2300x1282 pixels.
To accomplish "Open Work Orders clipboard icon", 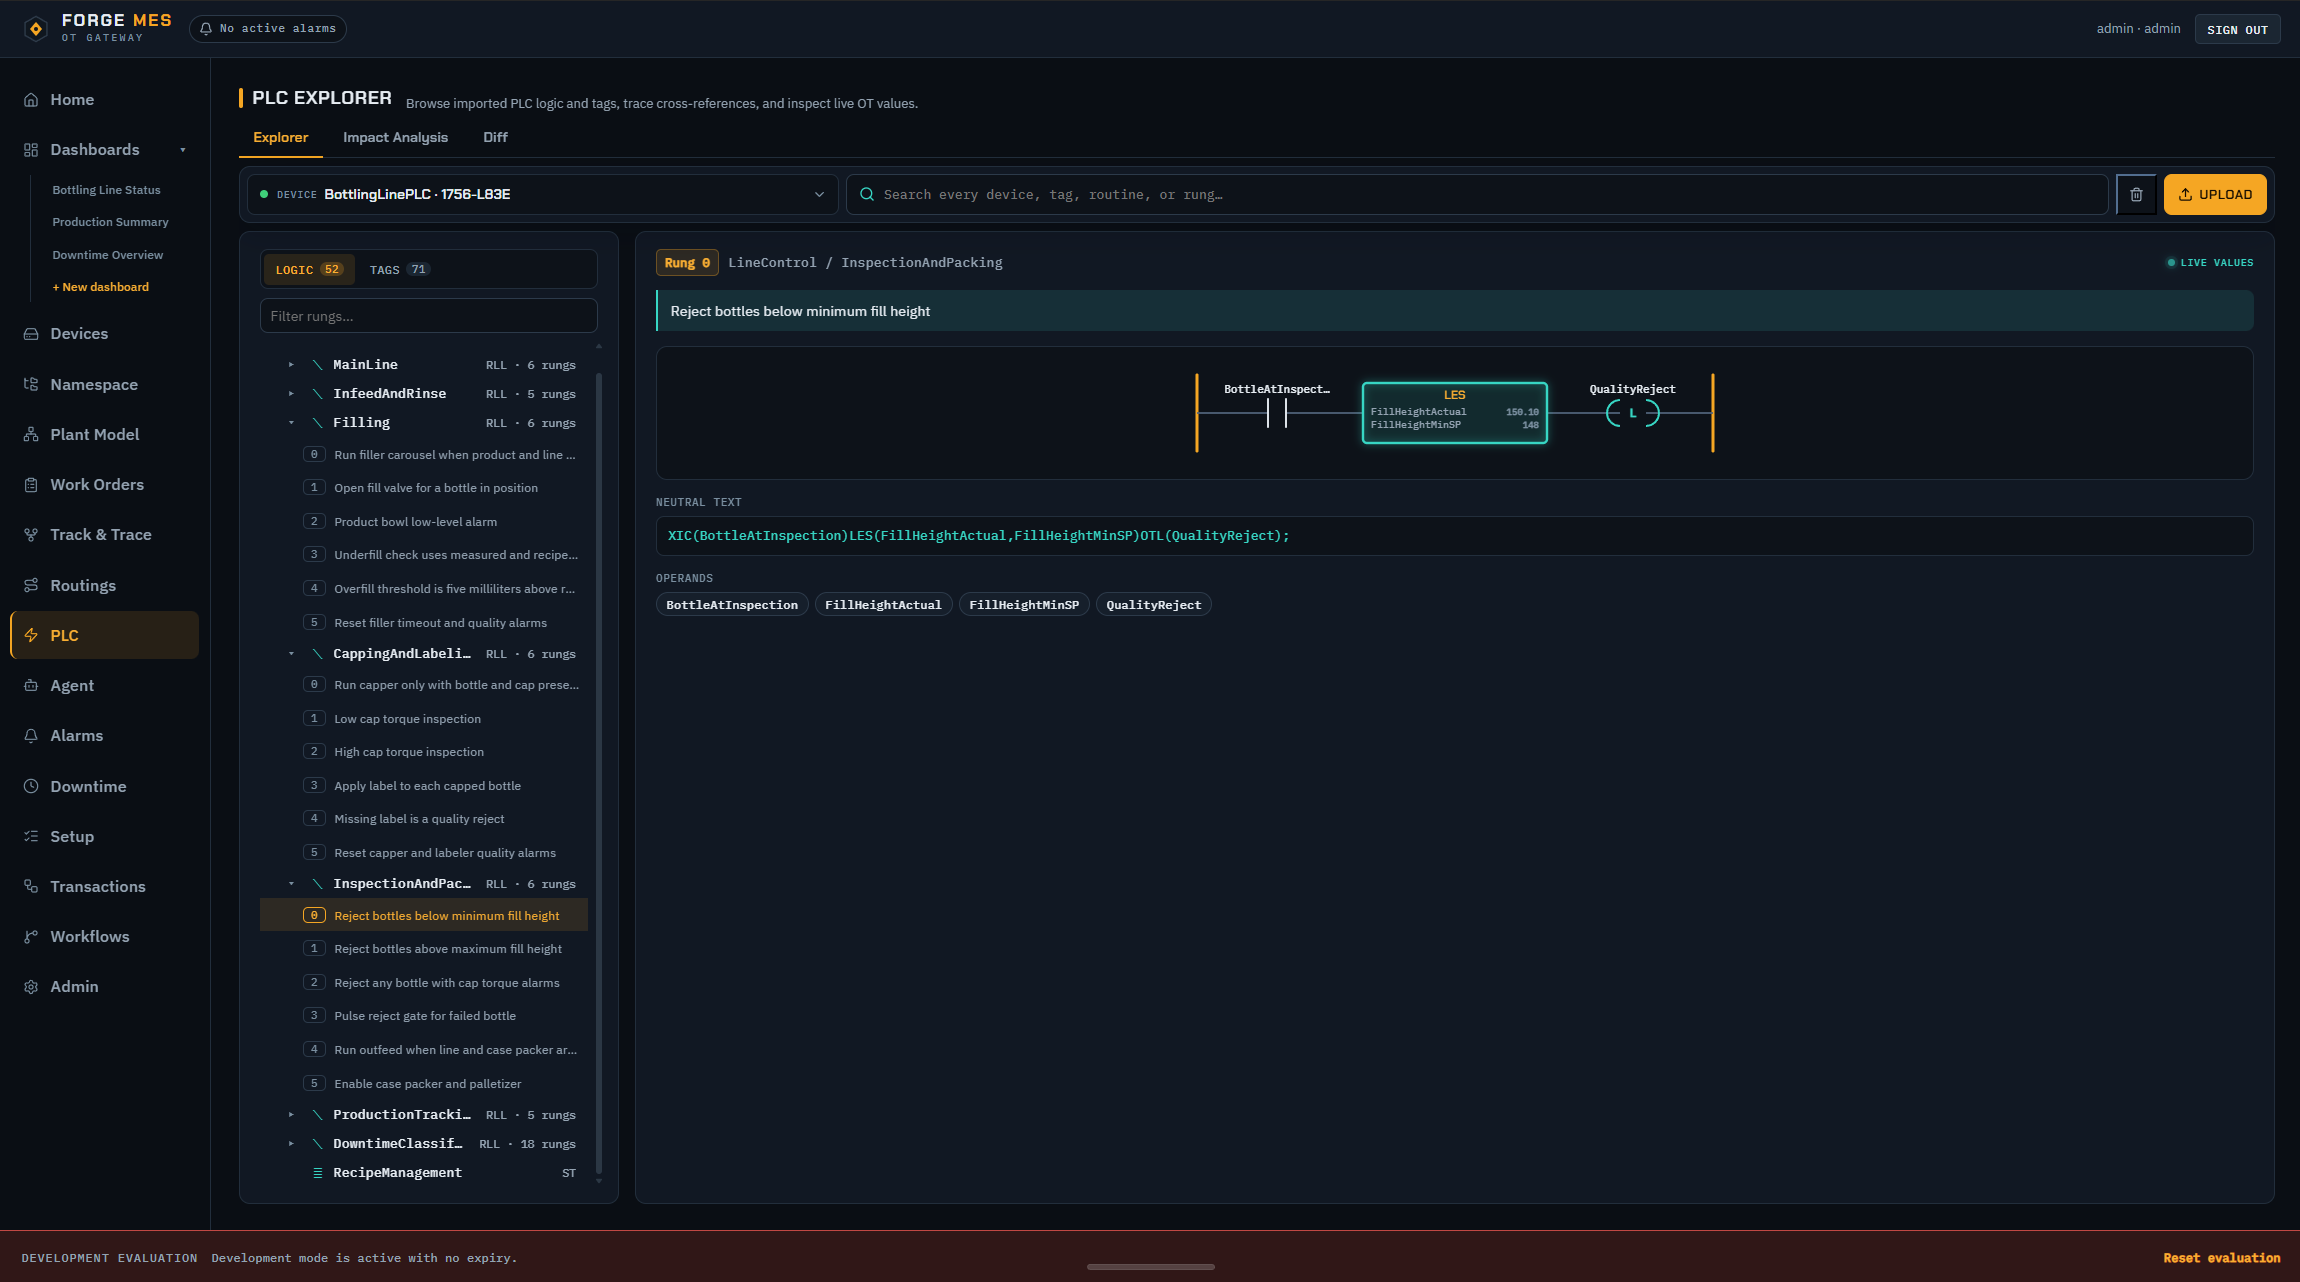I will click(x=31, y=485).
